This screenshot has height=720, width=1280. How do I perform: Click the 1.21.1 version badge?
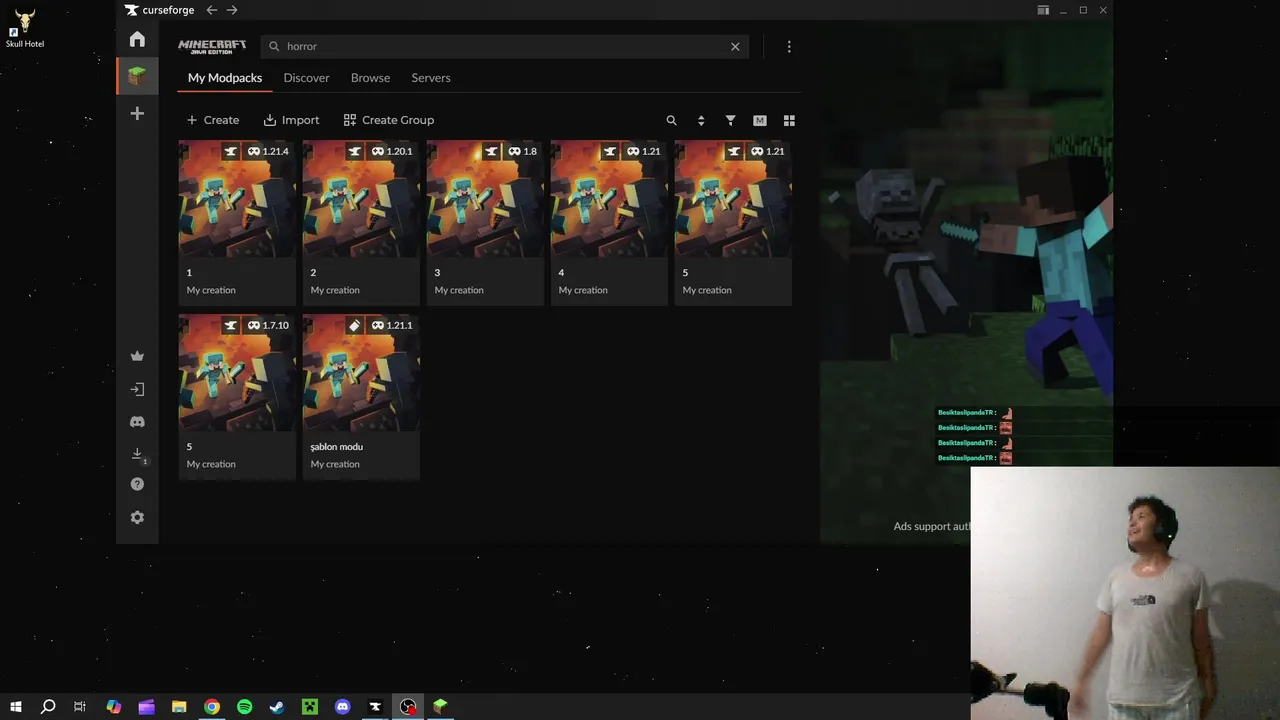point(392,325)
